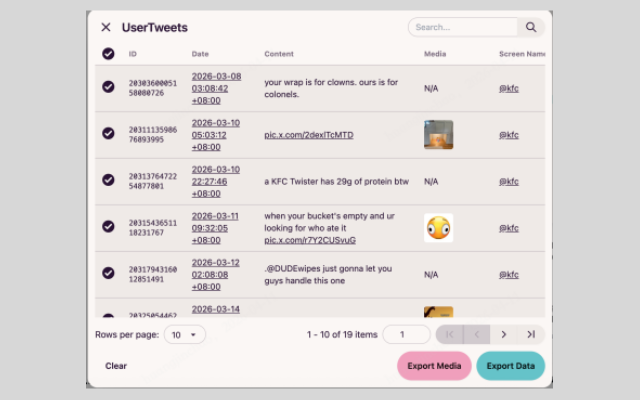The width and height of the screenshot is (640, 400).
Task: Uncheck the row with clowns wrap tweet
Action: [108, 87]
